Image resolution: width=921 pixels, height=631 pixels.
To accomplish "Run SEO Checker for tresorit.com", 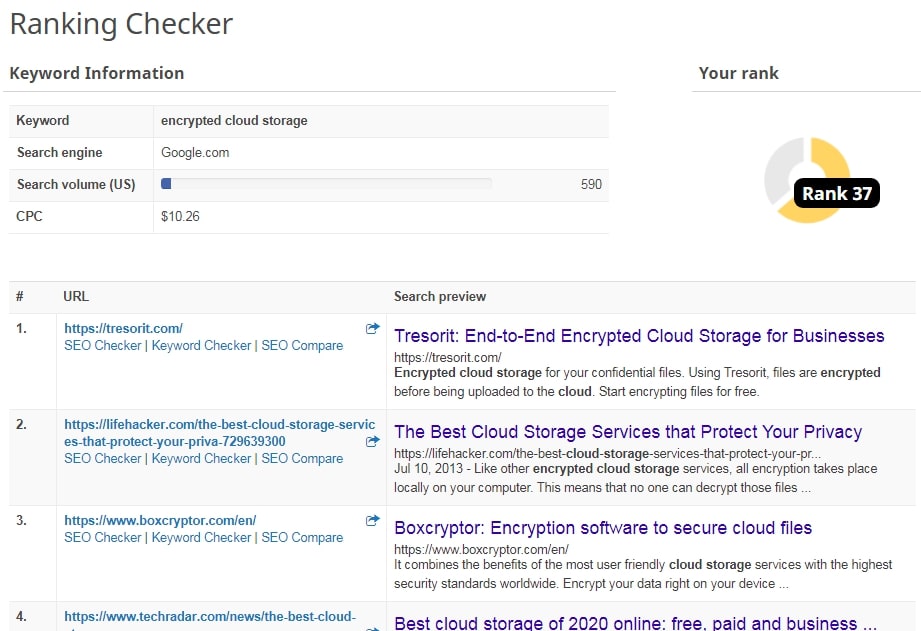I will coord(103,345).
